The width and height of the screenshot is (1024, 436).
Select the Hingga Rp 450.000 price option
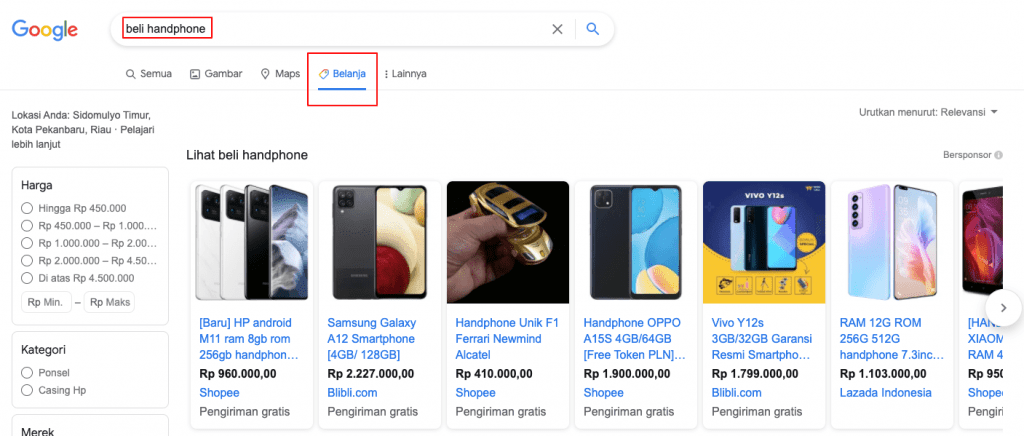click(27, 208)
